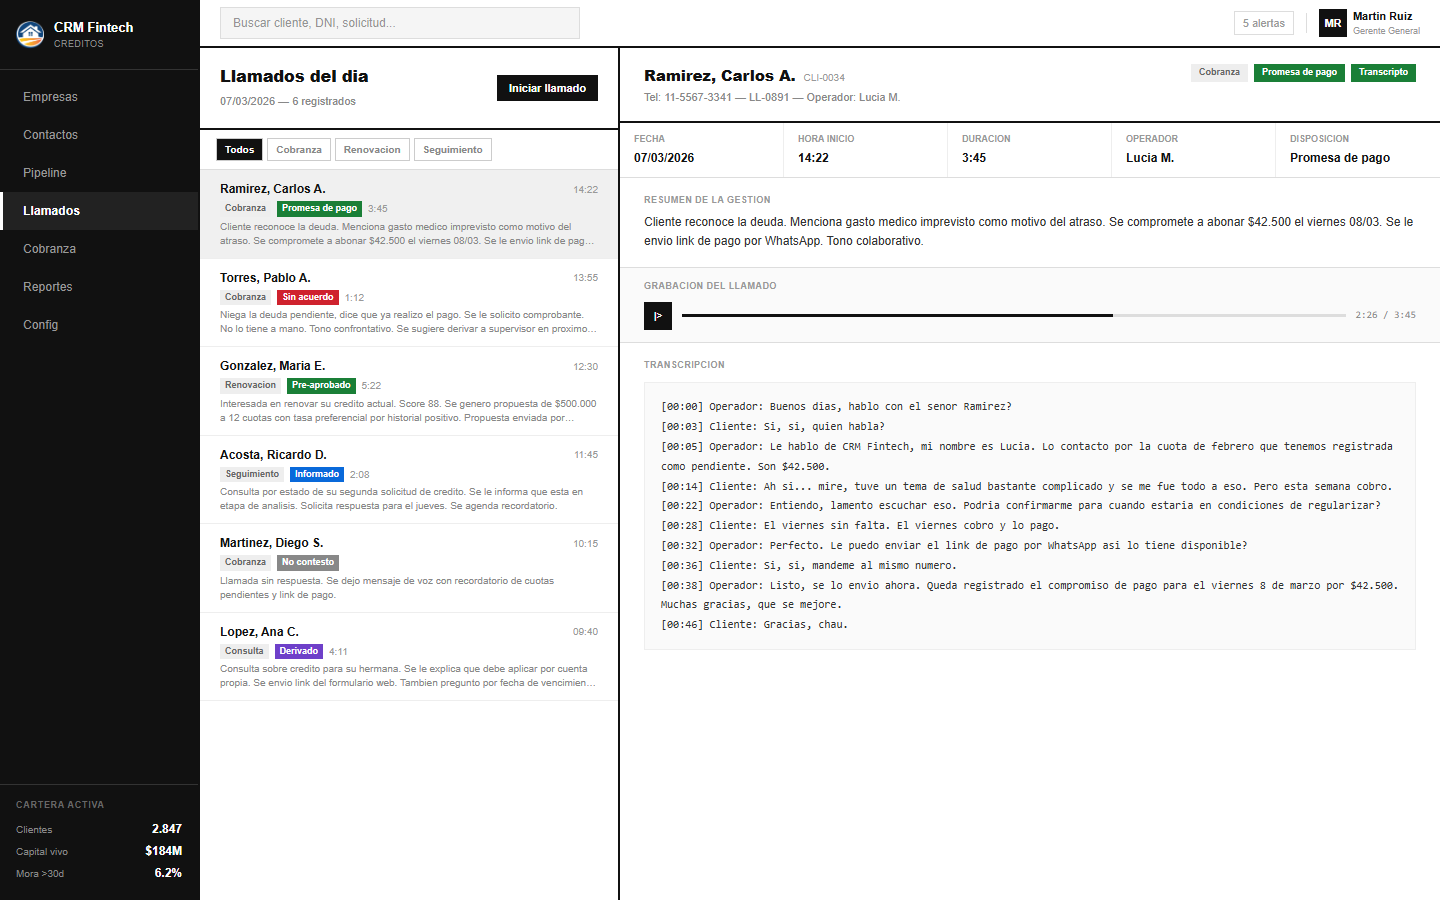Go to Pipeline section
This screenshot has width=1440, height=900.
45,173
